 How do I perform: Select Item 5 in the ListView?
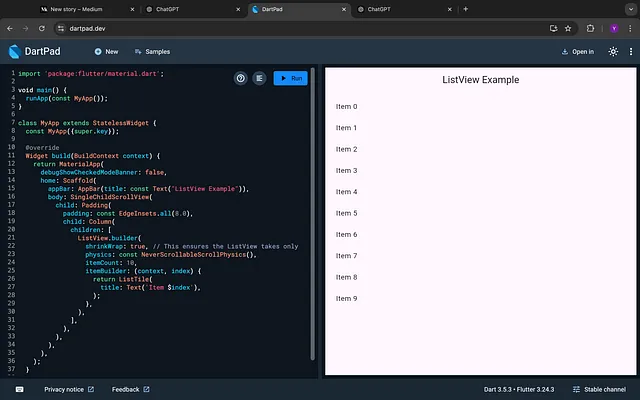[480, 213]
